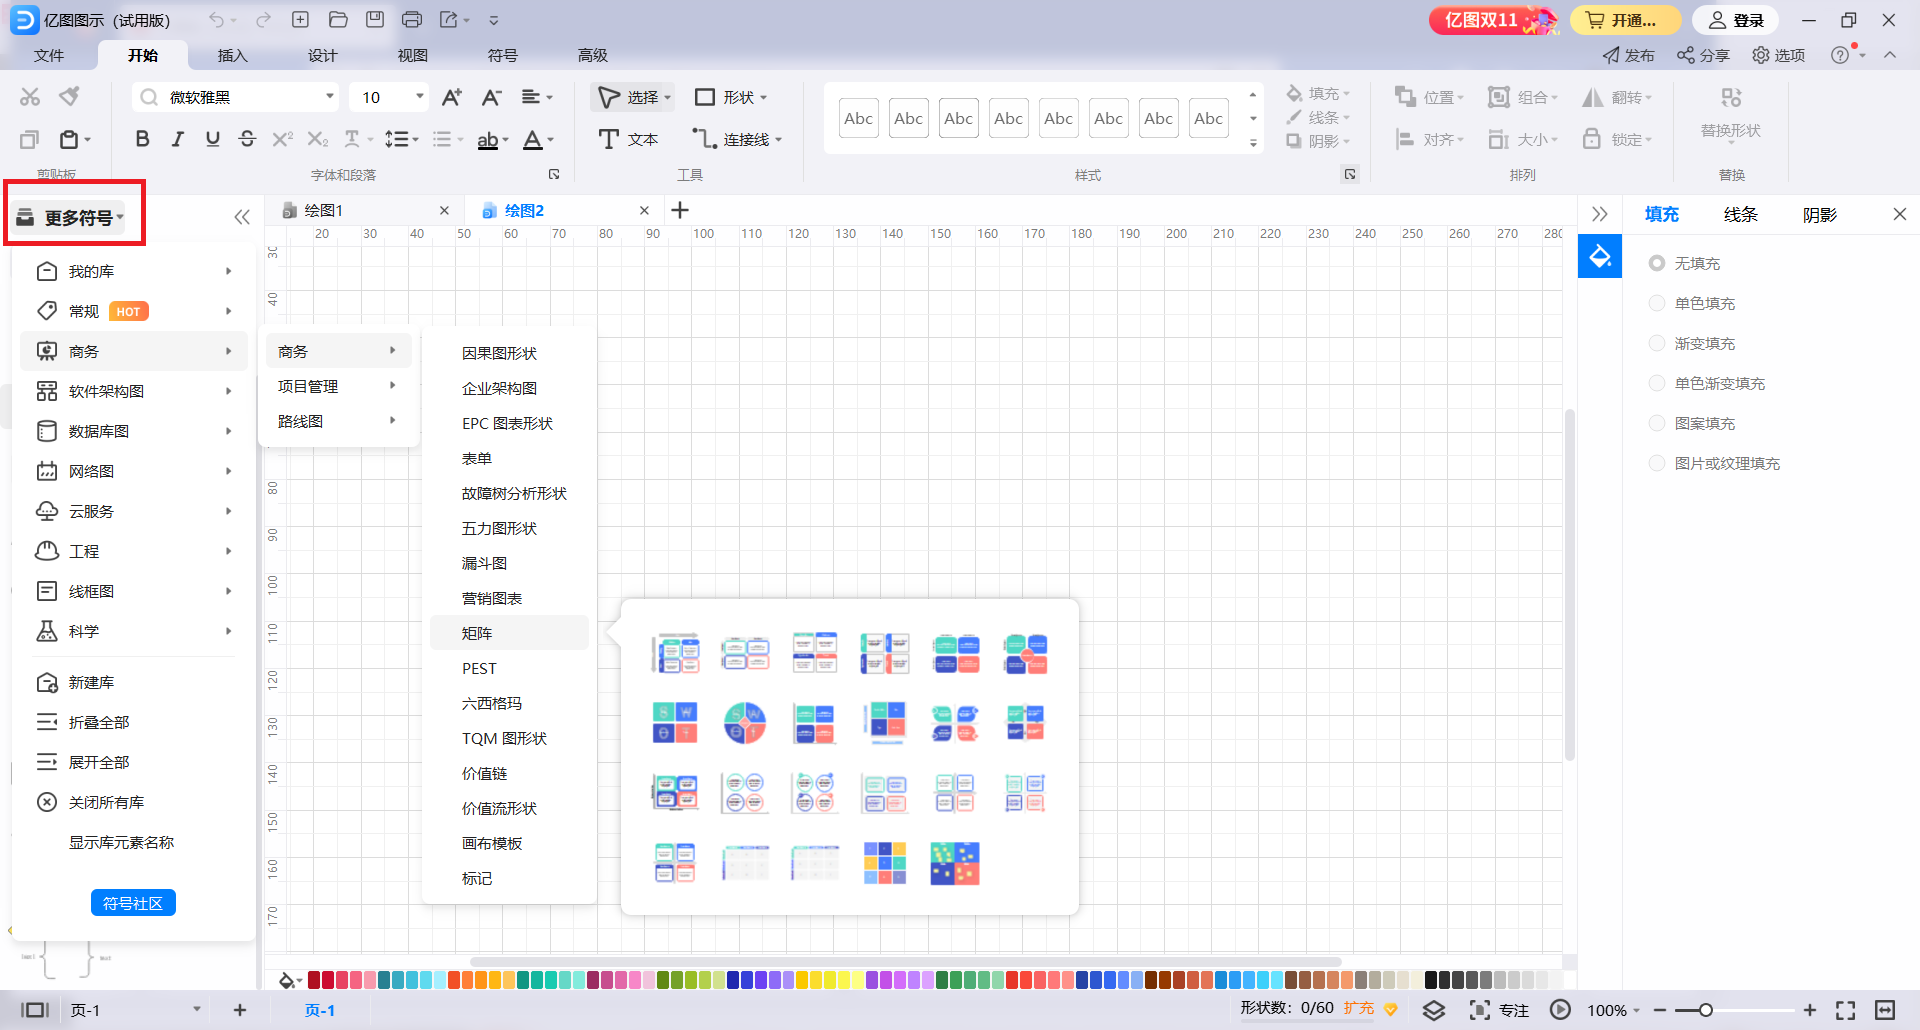Click the first Abc style preset
The width and height of the screenshot is (1920, 1030).
click(858, 118)
